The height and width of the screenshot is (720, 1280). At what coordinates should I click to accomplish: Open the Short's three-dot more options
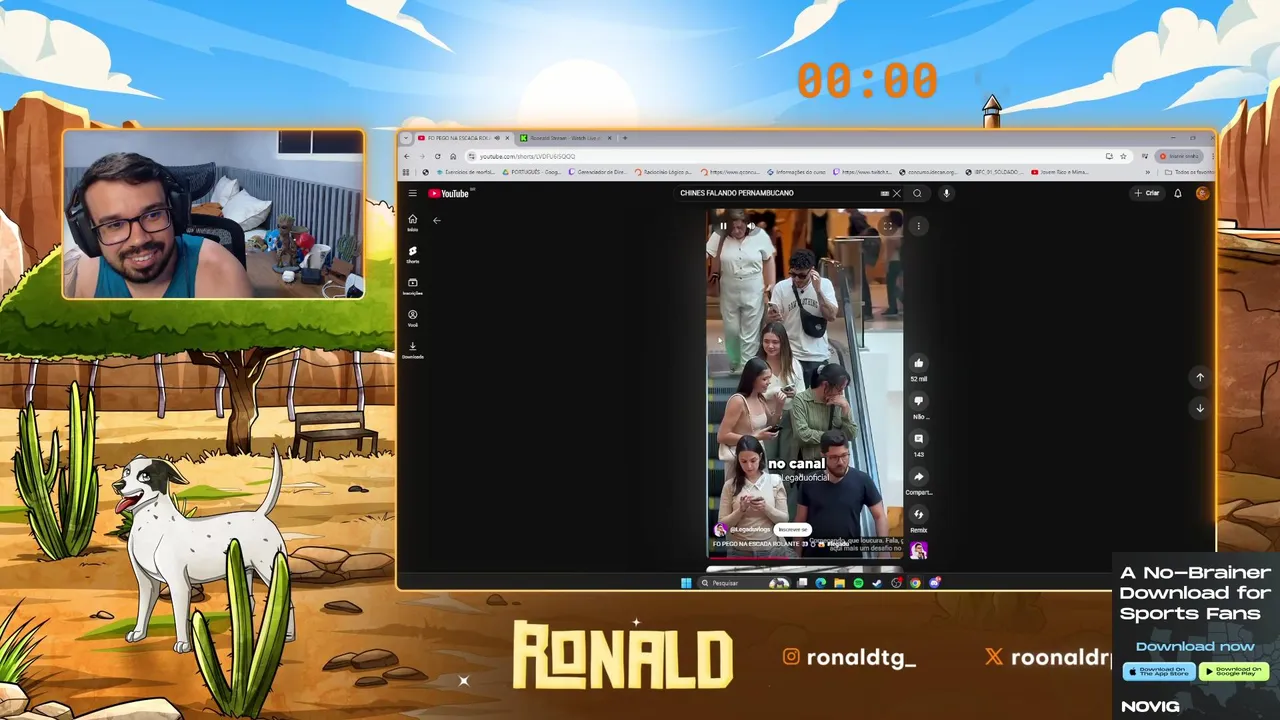pos(918,226)
